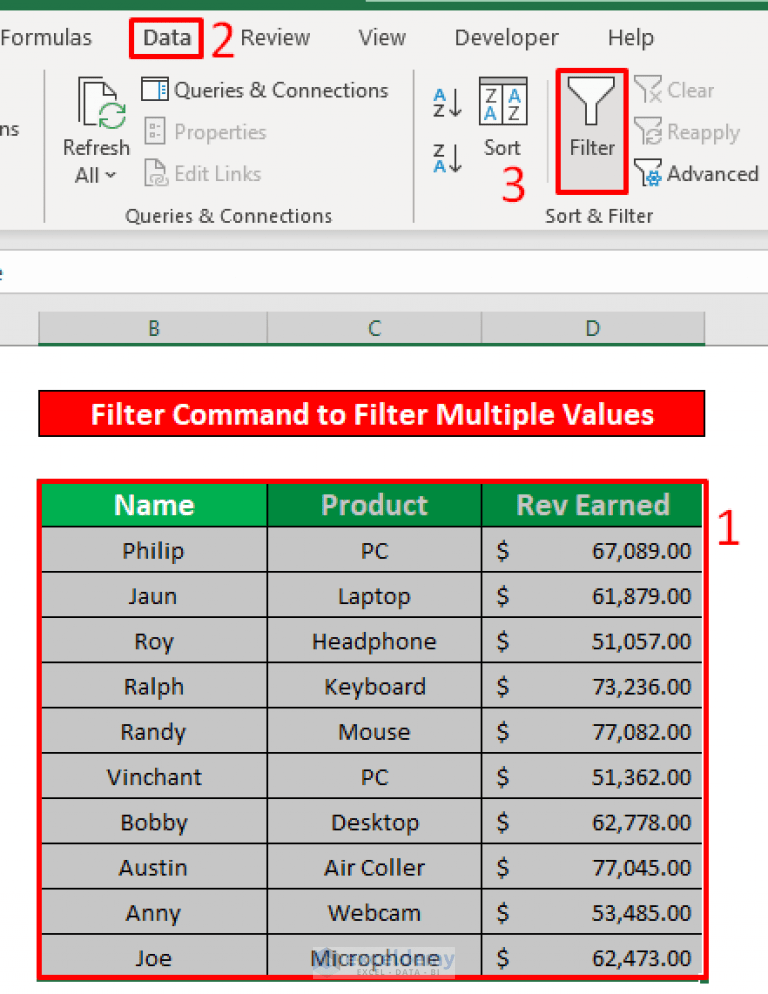Select column B header
This screenshot has width=768, height=994.
coord(153,328)
